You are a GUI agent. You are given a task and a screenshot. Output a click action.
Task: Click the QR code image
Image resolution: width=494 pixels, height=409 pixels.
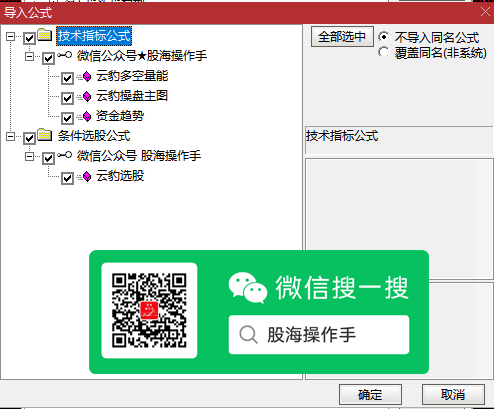point(149,310)
